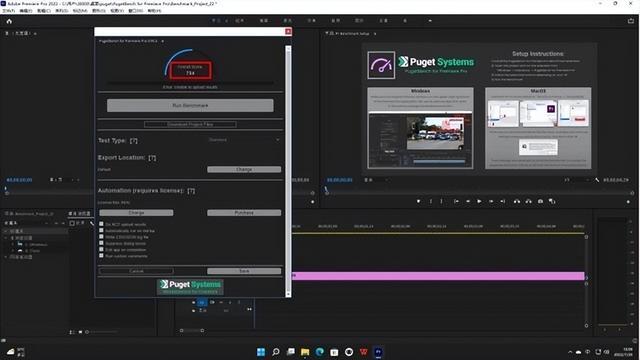The image size is (640, 360).
Task: Click the Go to In point icon
Action: click(x=456, y=201)
